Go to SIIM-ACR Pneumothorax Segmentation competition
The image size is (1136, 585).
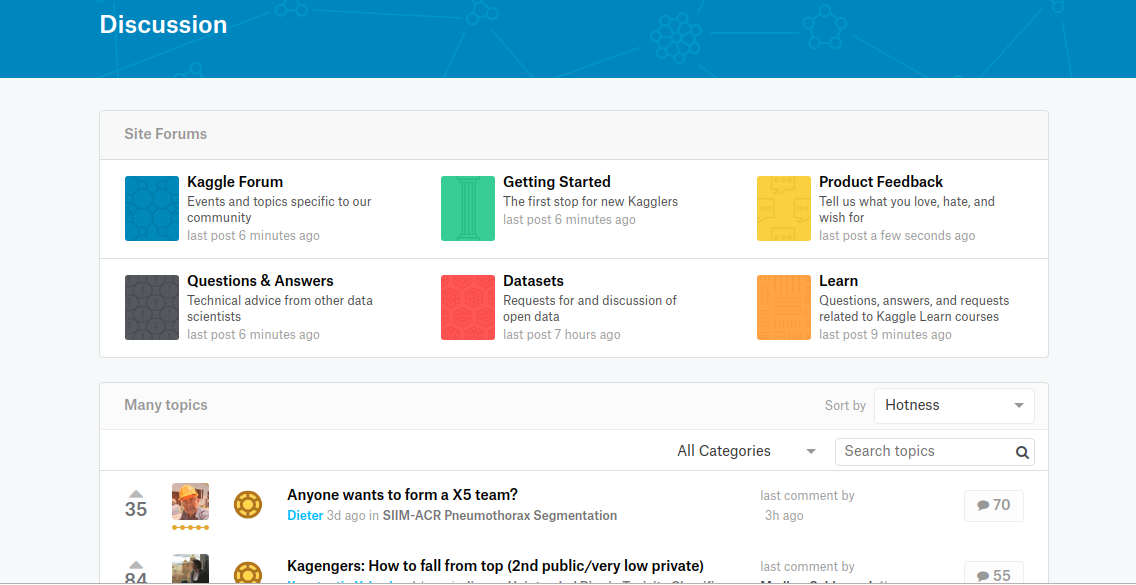point(499,516)
